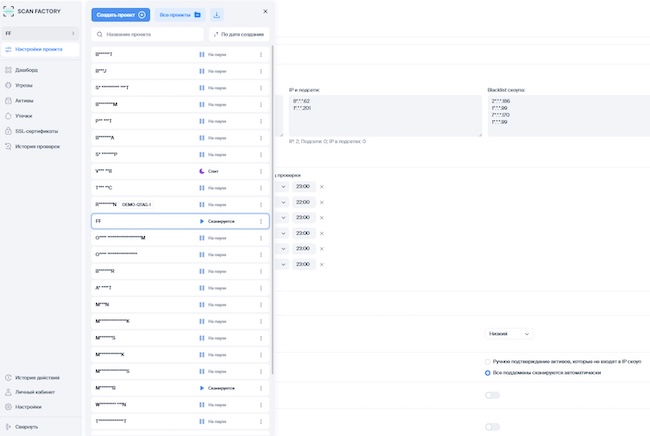Collapse sidebar with Свернуть

[27, 427]
